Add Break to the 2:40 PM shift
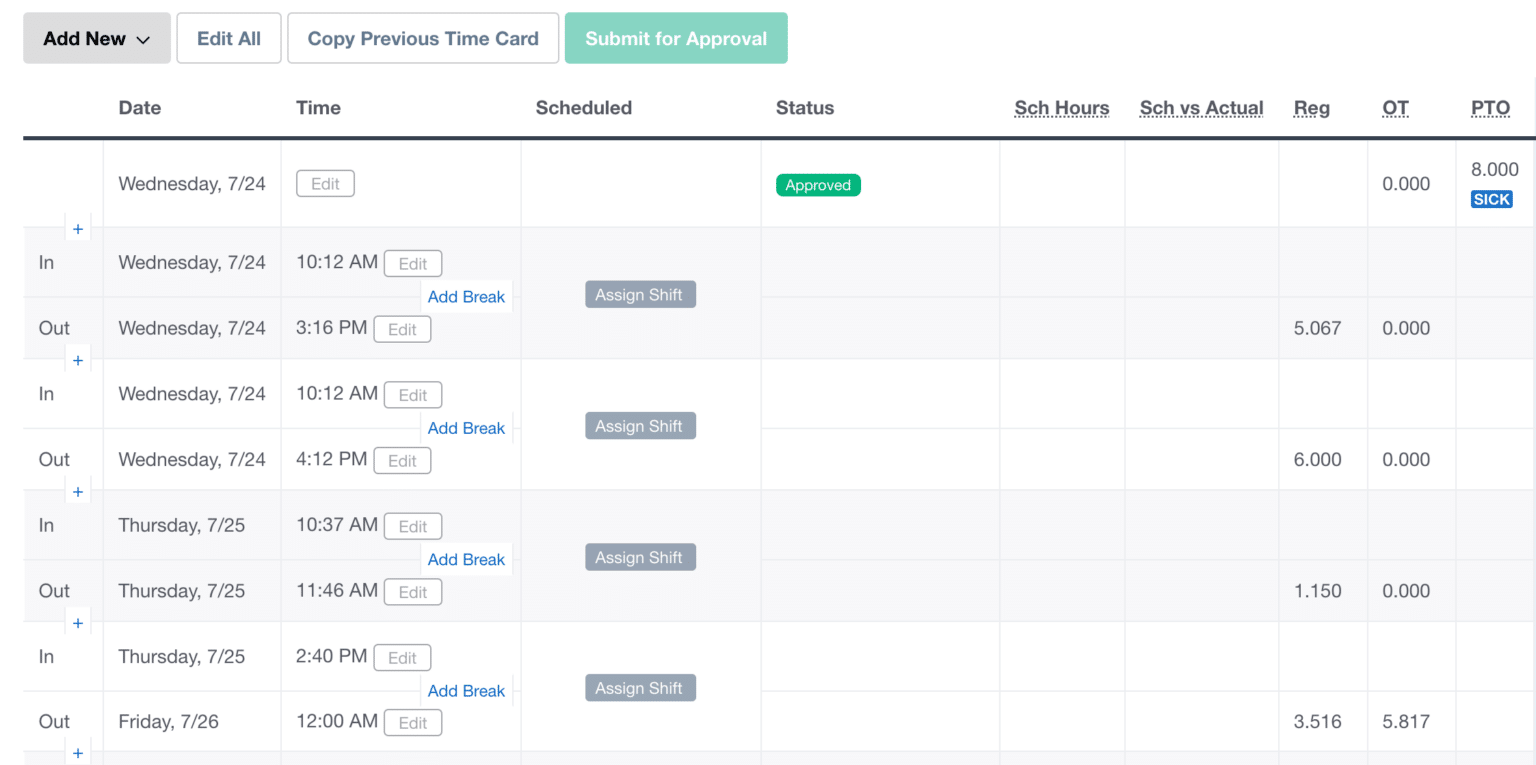Screen dimensions: 1536x765 [x=466, y=691]
